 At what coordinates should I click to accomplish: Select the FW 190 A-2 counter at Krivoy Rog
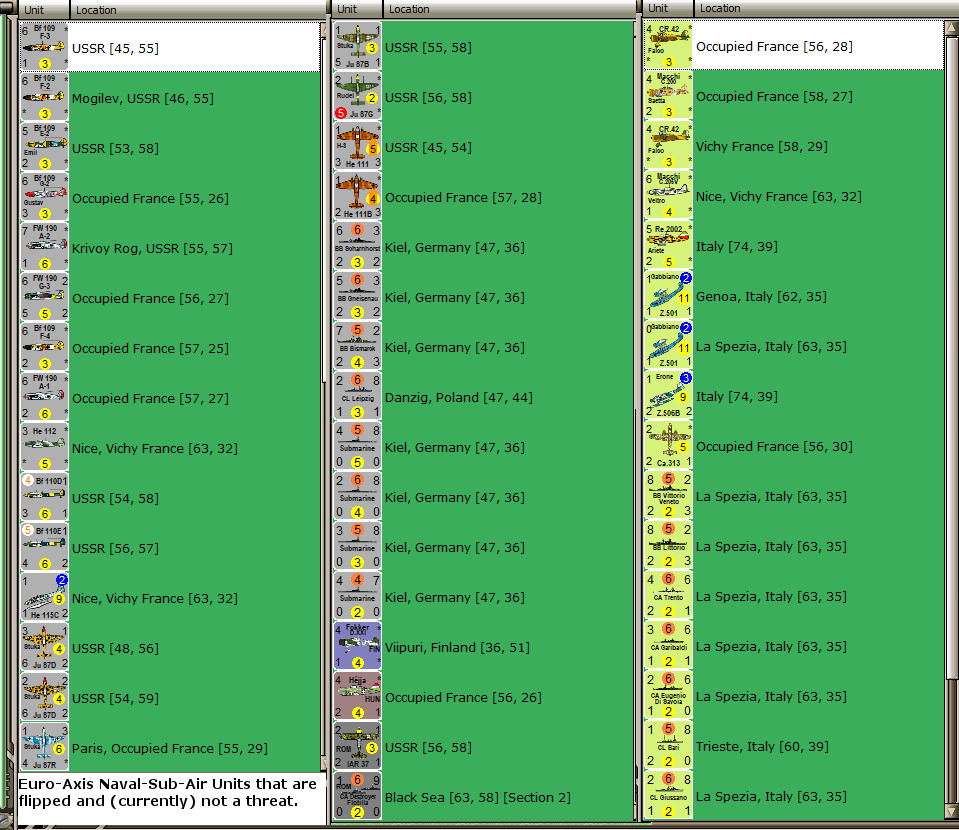pyautogui.click(x=44, y=247)
